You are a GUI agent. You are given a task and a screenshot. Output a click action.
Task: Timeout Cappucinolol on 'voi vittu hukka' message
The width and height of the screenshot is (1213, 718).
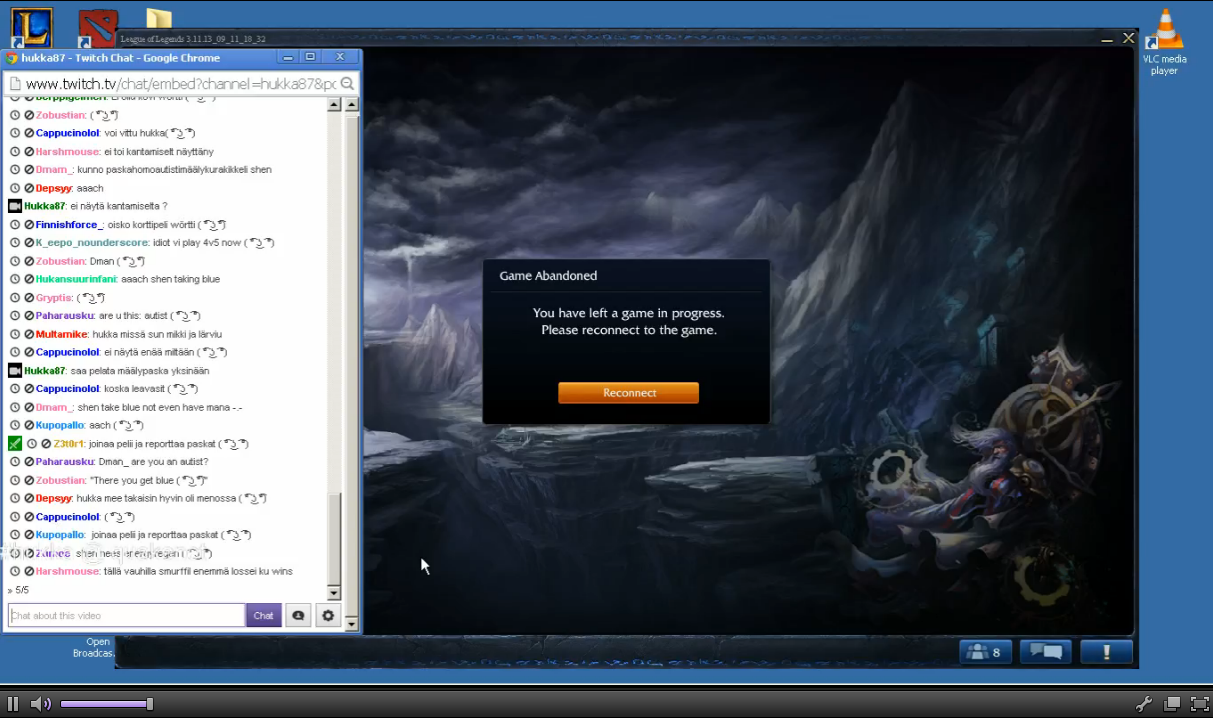pyautogui.click(x=15, y=133)
